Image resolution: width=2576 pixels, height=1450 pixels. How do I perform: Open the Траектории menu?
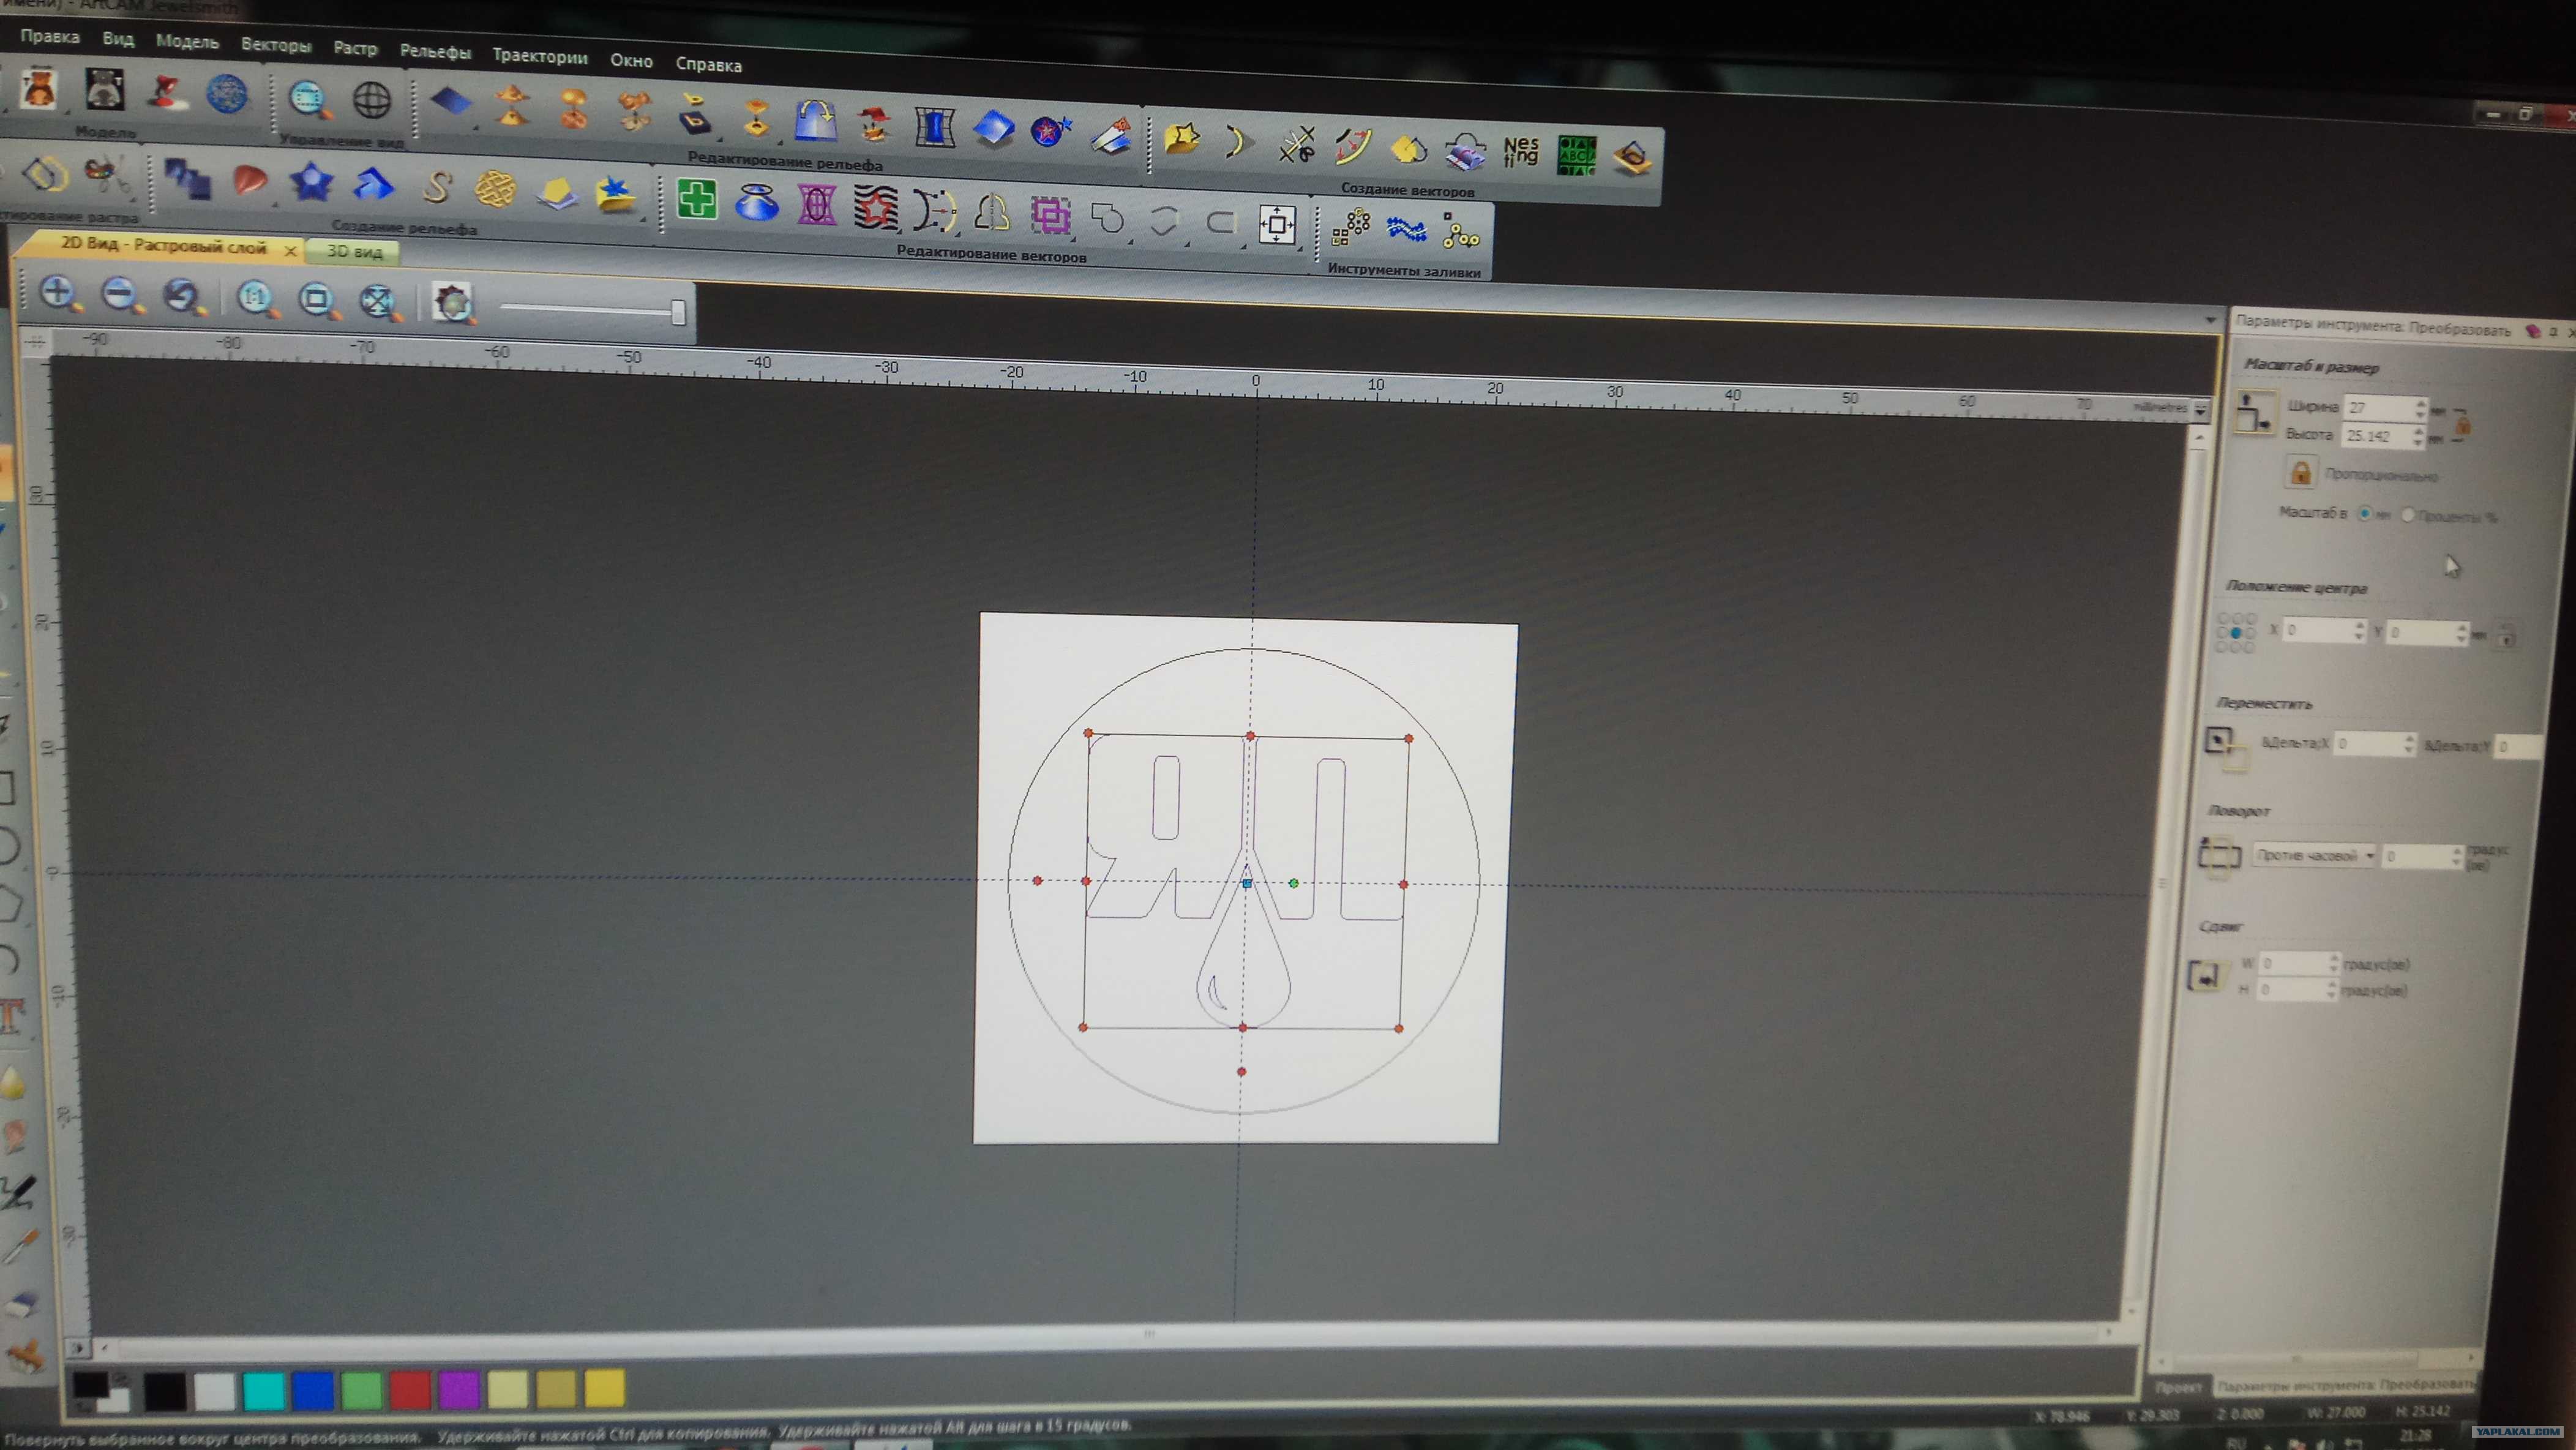click(540, 56)
